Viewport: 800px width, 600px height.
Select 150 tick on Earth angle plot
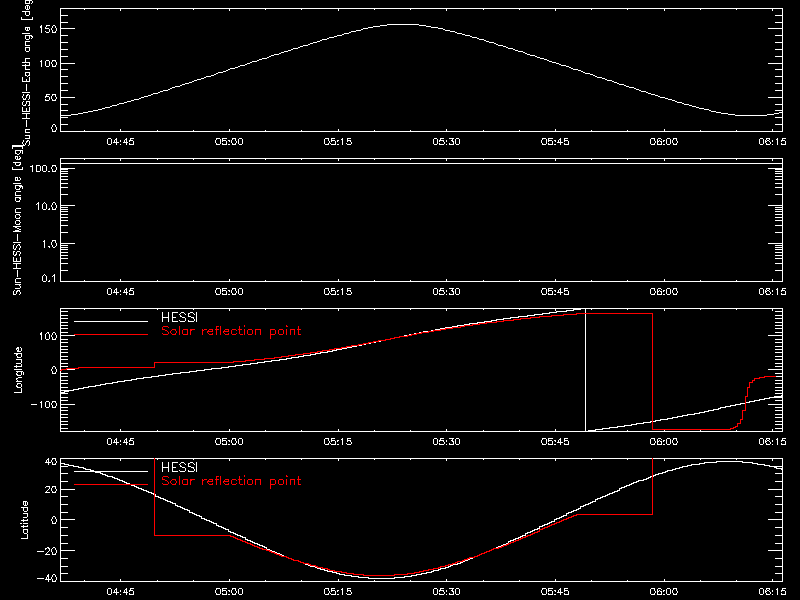47,29
